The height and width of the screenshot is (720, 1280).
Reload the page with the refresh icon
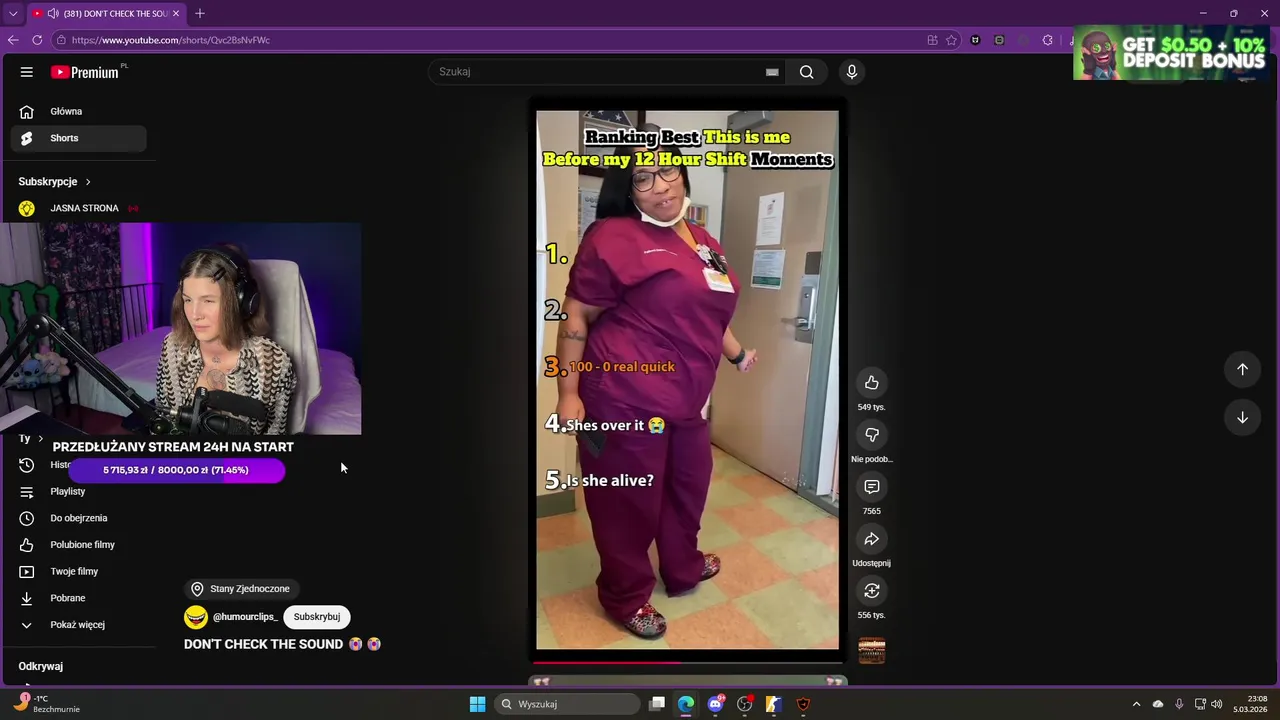tap(37, 40)
